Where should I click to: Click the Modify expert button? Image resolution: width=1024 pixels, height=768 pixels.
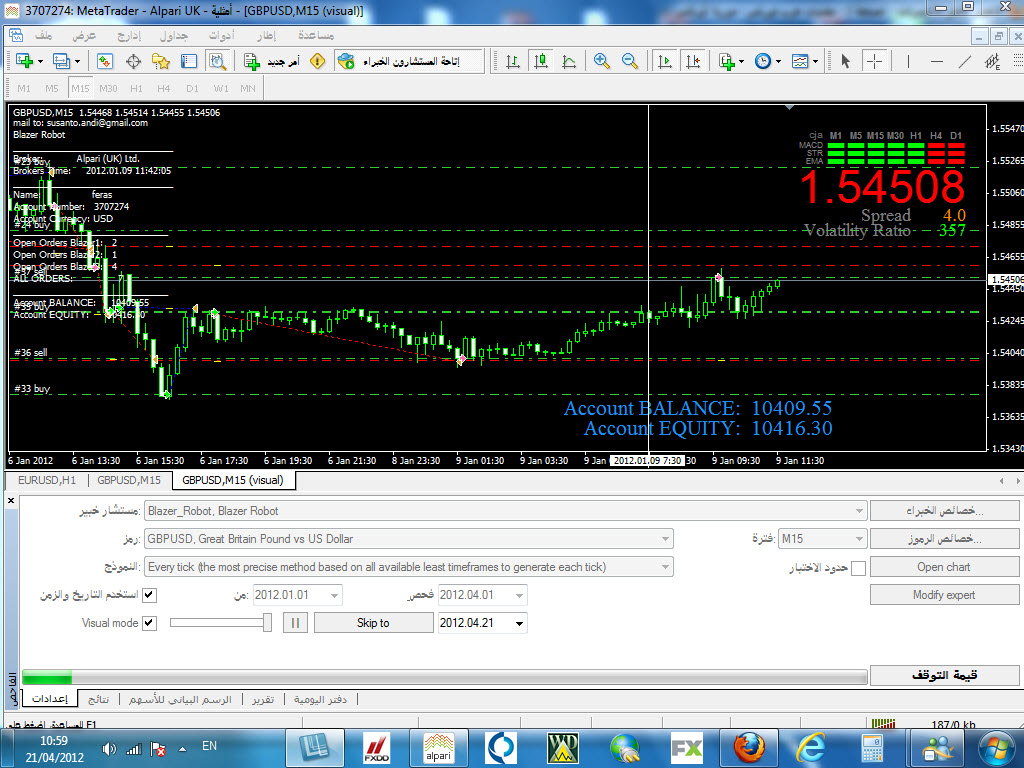944,595
